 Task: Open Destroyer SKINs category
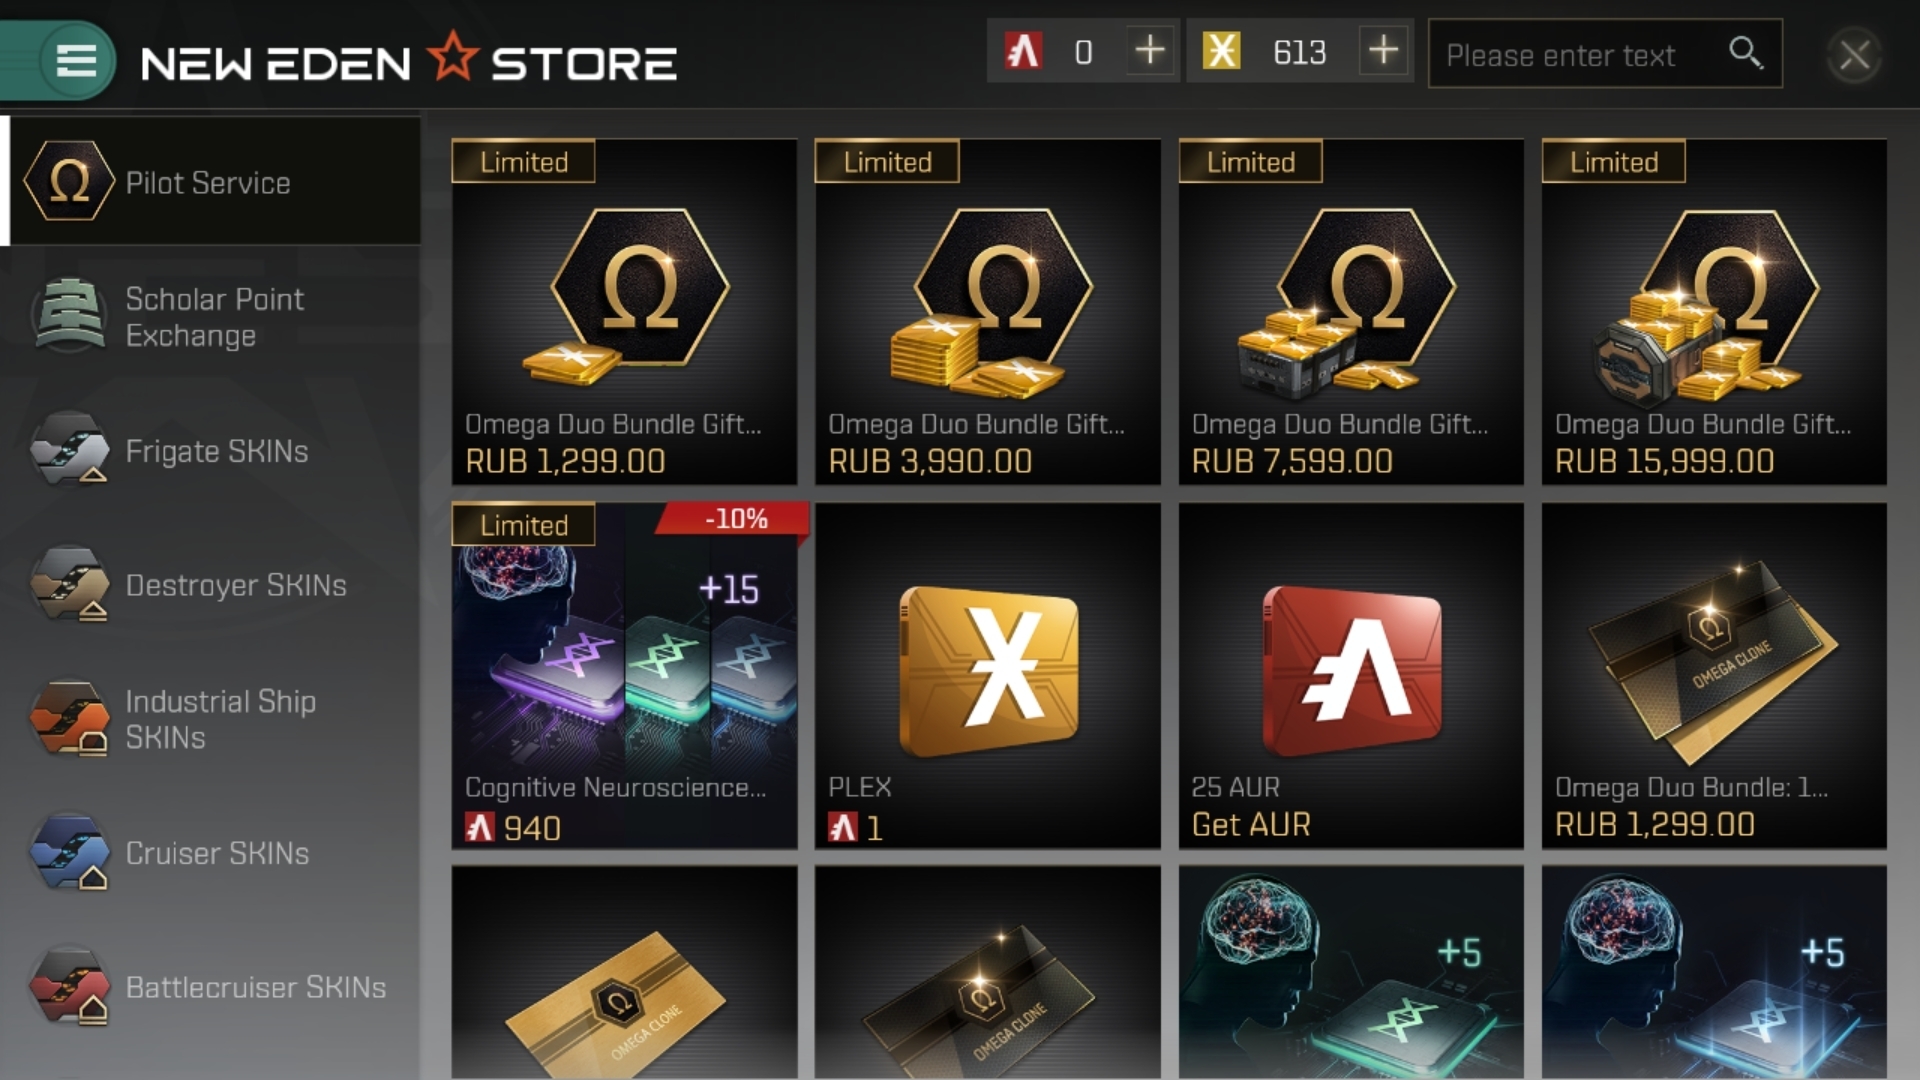coord(211,585)
